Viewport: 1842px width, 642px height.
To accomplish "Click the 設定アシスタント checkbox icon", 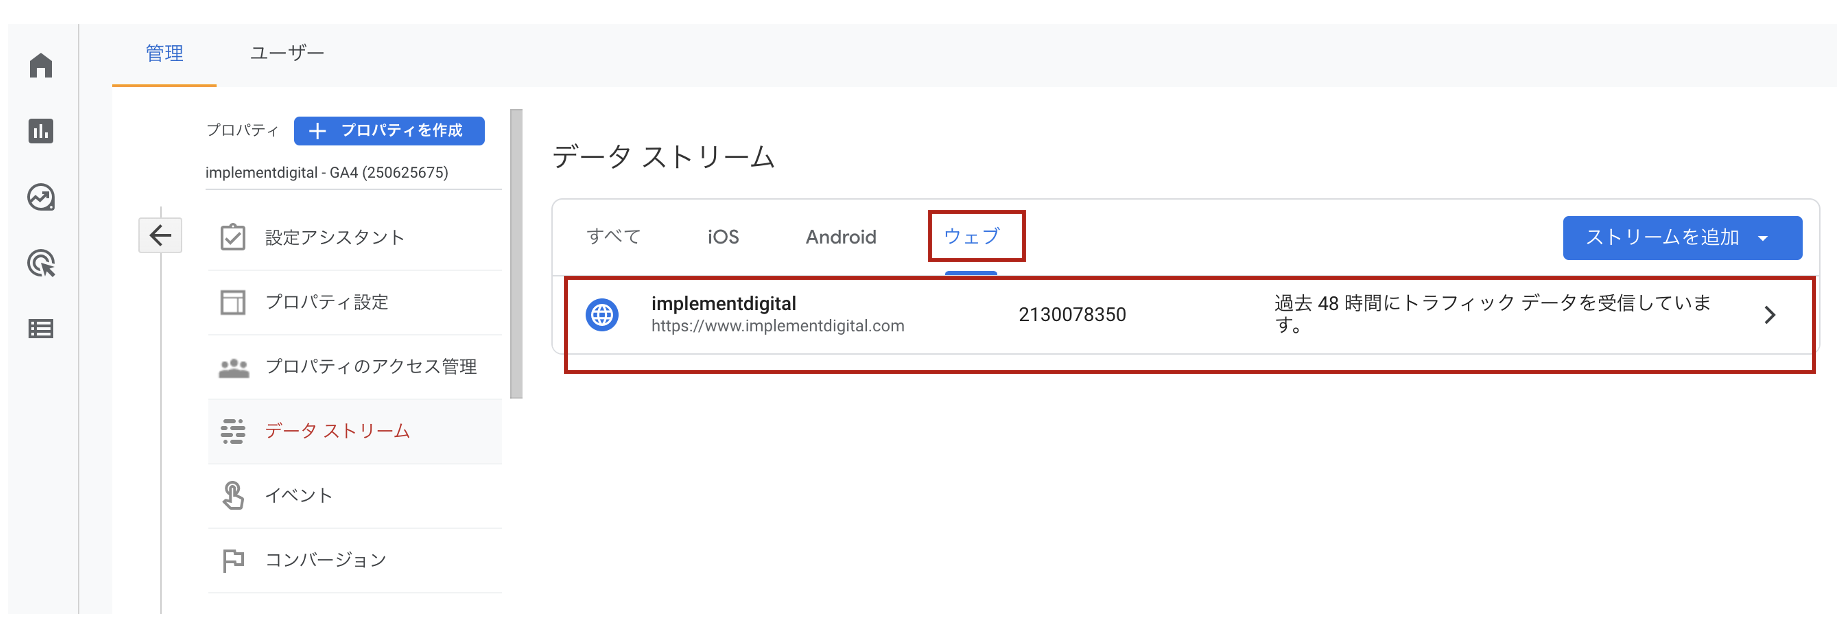I will (x=233, y=237).
